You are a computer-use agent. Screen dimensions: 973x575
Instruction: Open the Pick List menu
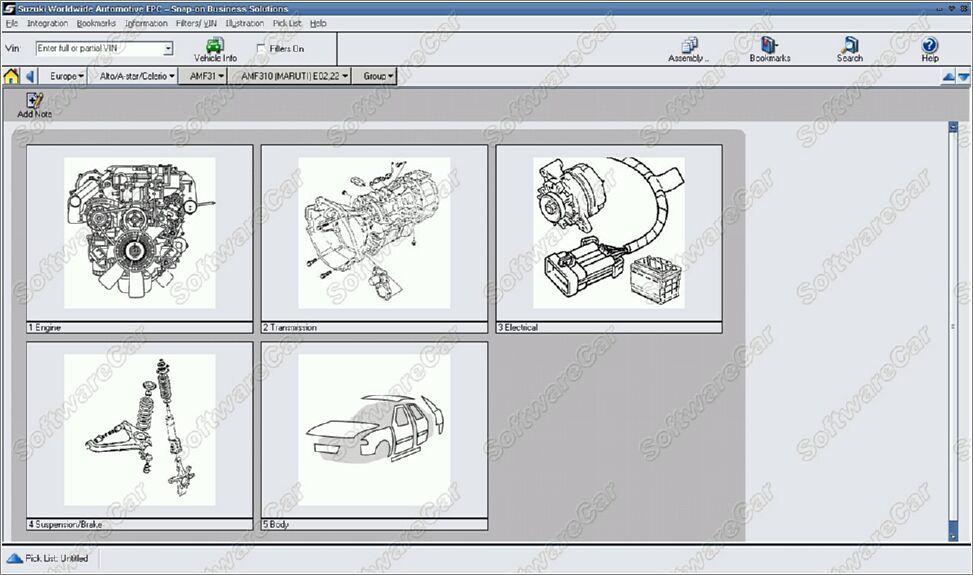pyautogui.click(x=287, y=24)
